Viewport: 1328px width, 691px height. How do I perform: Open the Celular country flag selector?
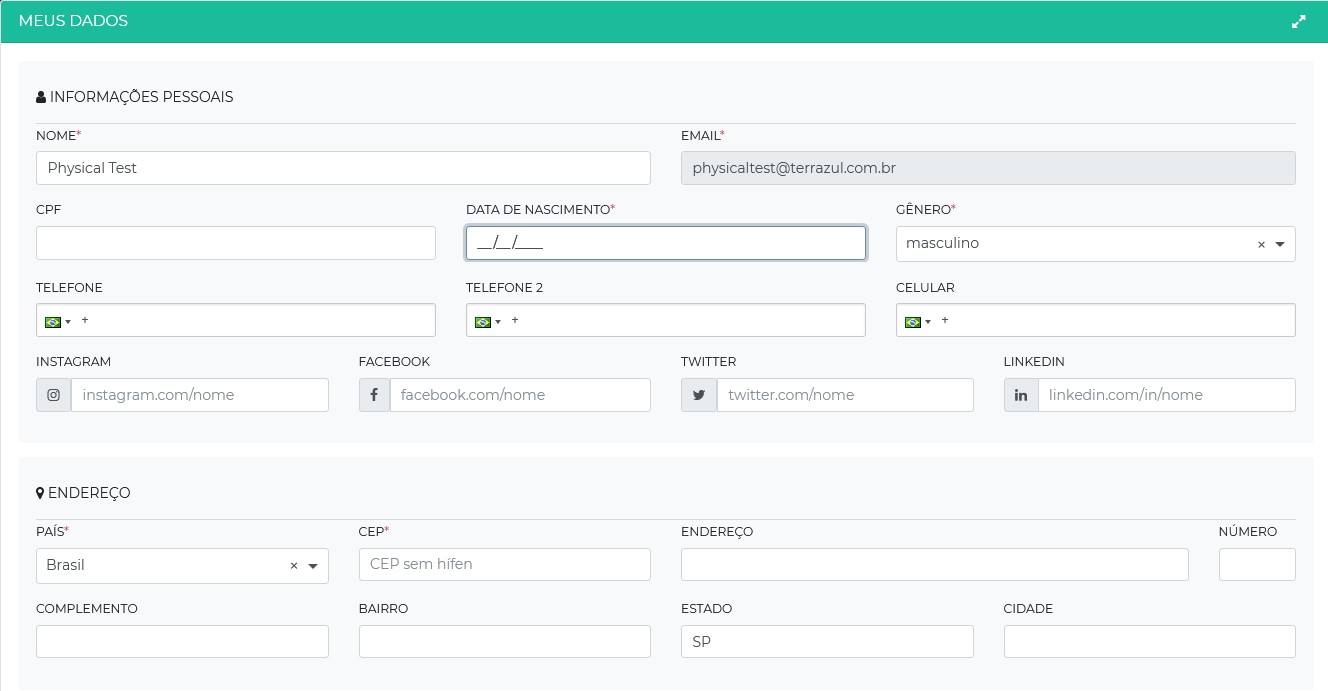tap(915, 321)
